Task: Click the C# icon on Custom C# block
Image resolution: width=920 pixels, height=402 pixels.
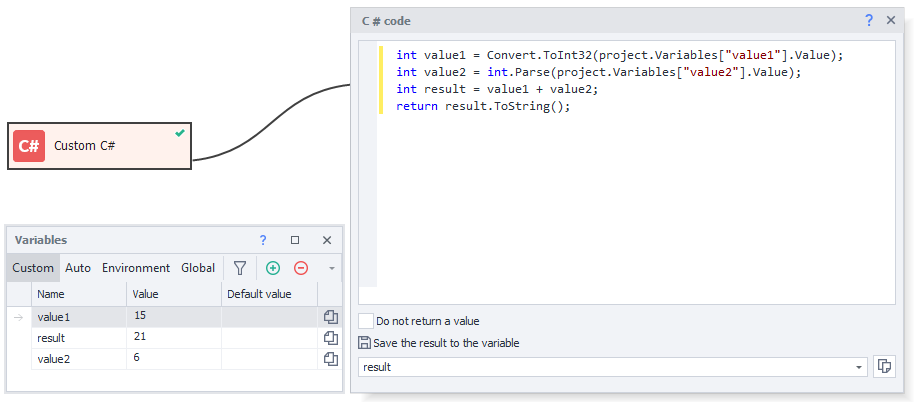Action: pyautogui.click(x=29, y=146)
